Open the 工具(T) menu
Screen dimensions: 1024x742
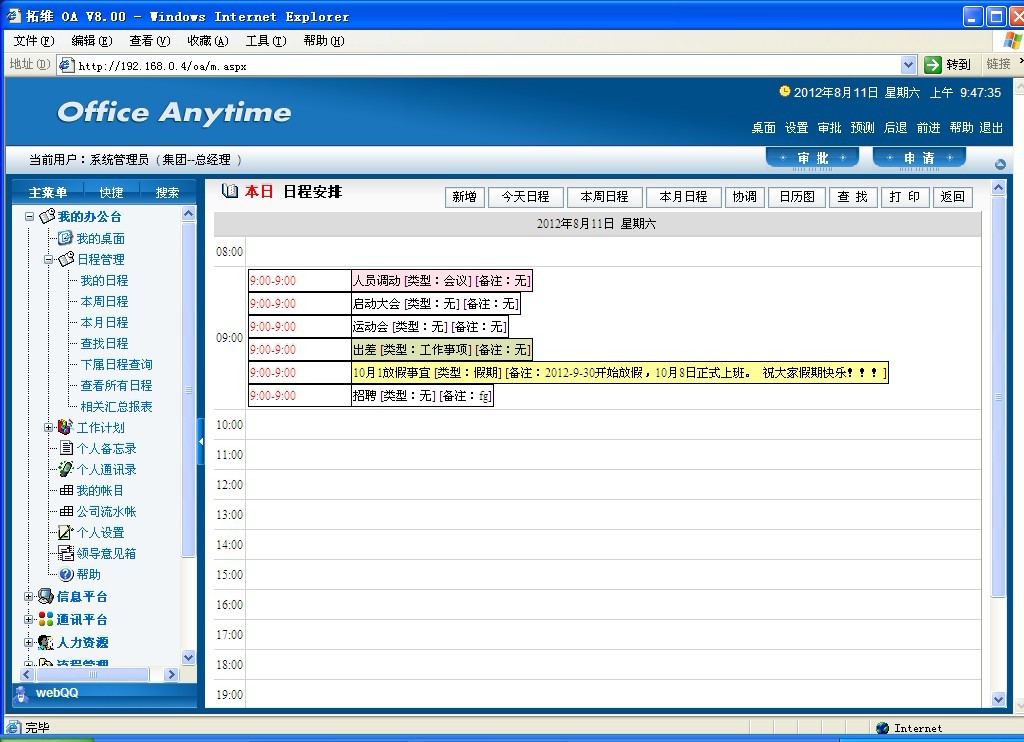[x=265, y=41]
